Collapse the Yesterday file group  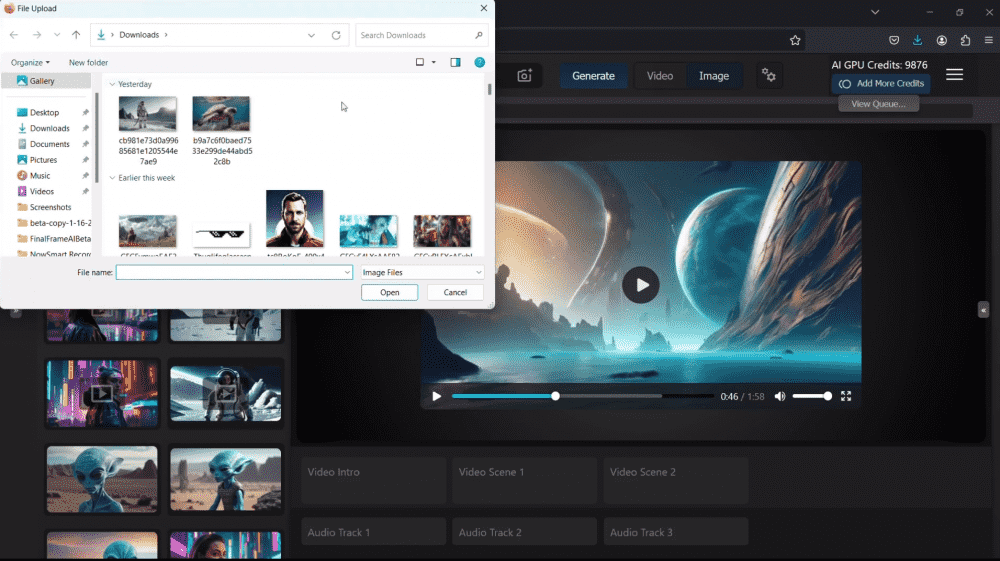pyautogui.click(x=112, y=85)
